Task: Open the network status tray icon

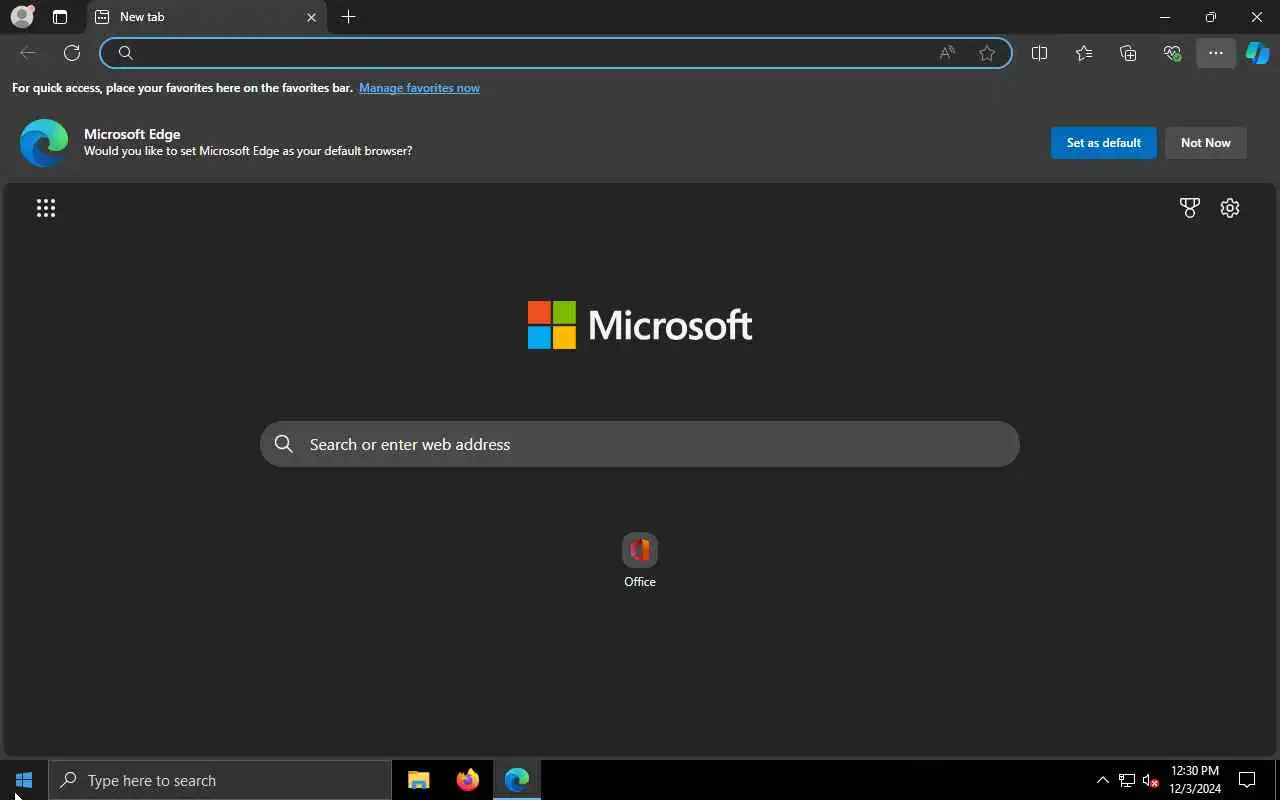Action: pyautogui.click(x=1127, y=780)
